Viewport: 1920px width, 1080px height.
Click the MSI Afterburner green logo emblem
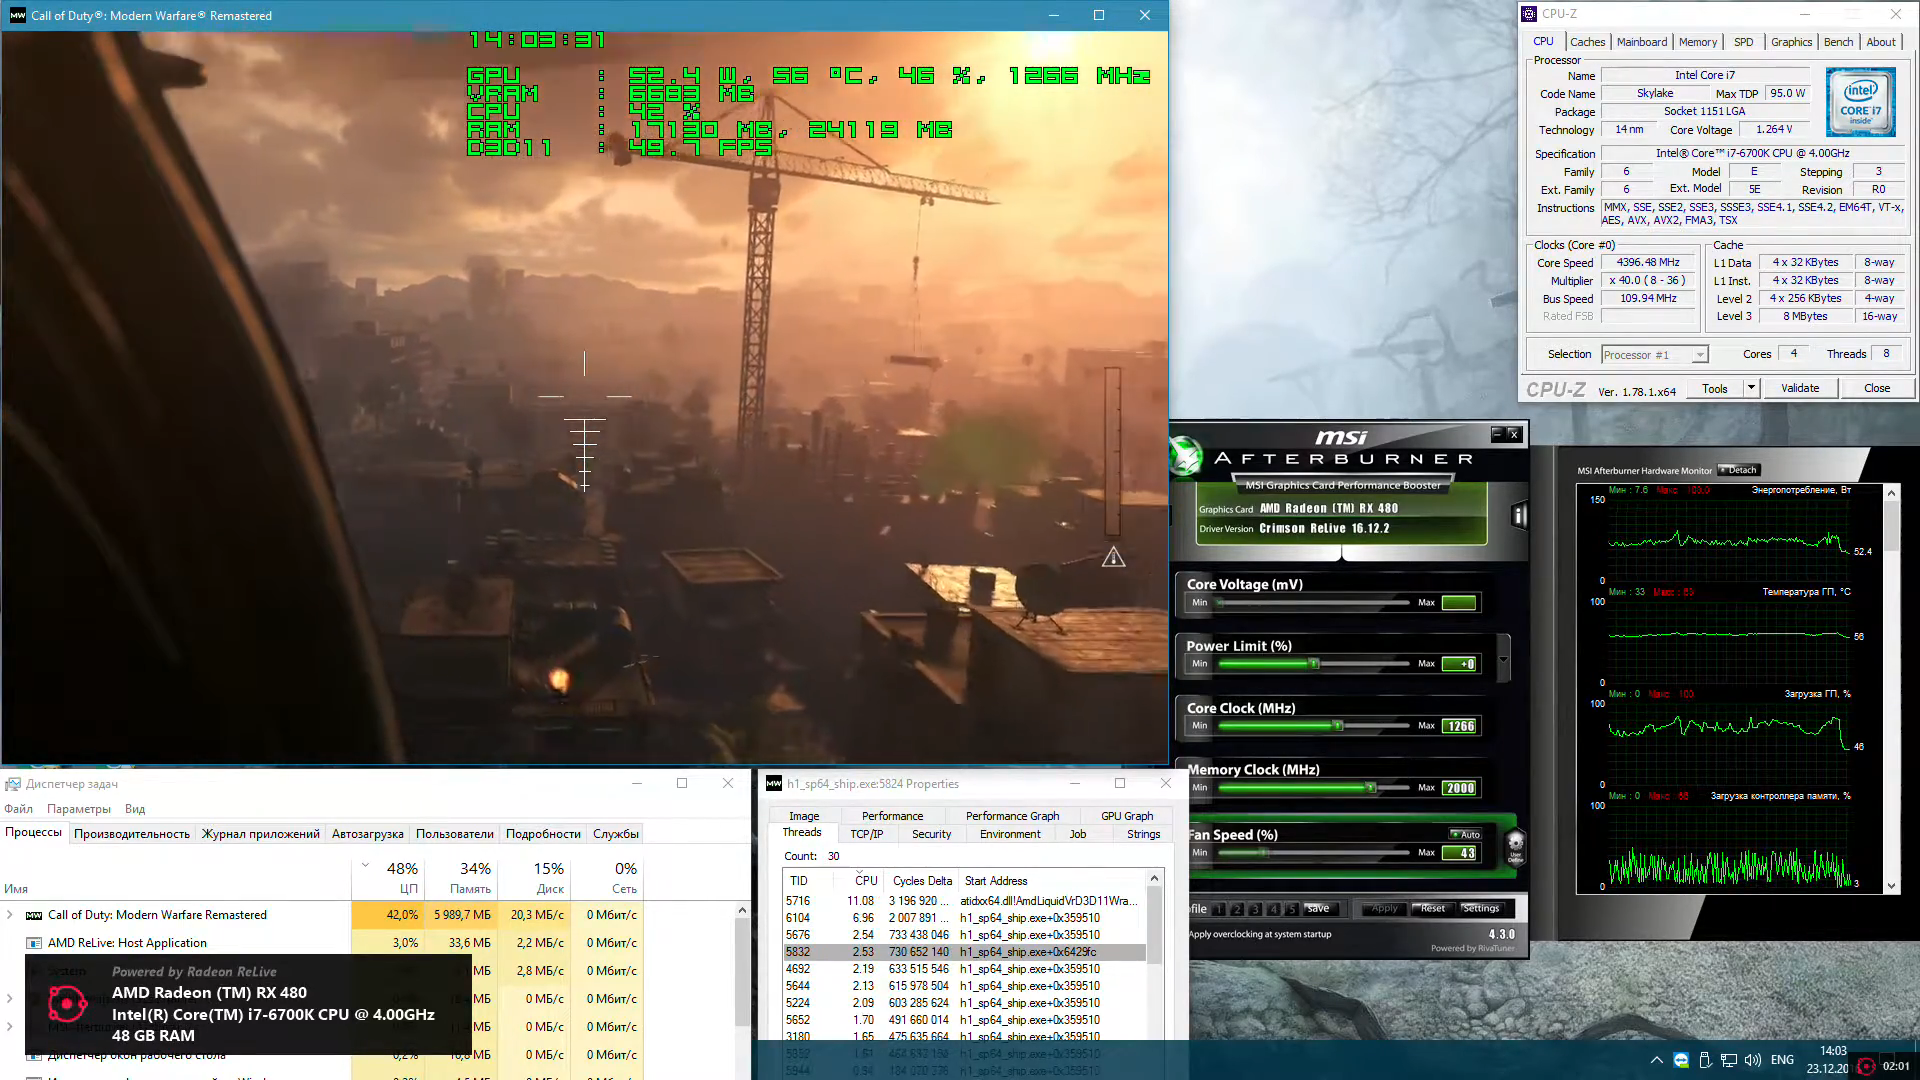click(x=1187, y=457)
